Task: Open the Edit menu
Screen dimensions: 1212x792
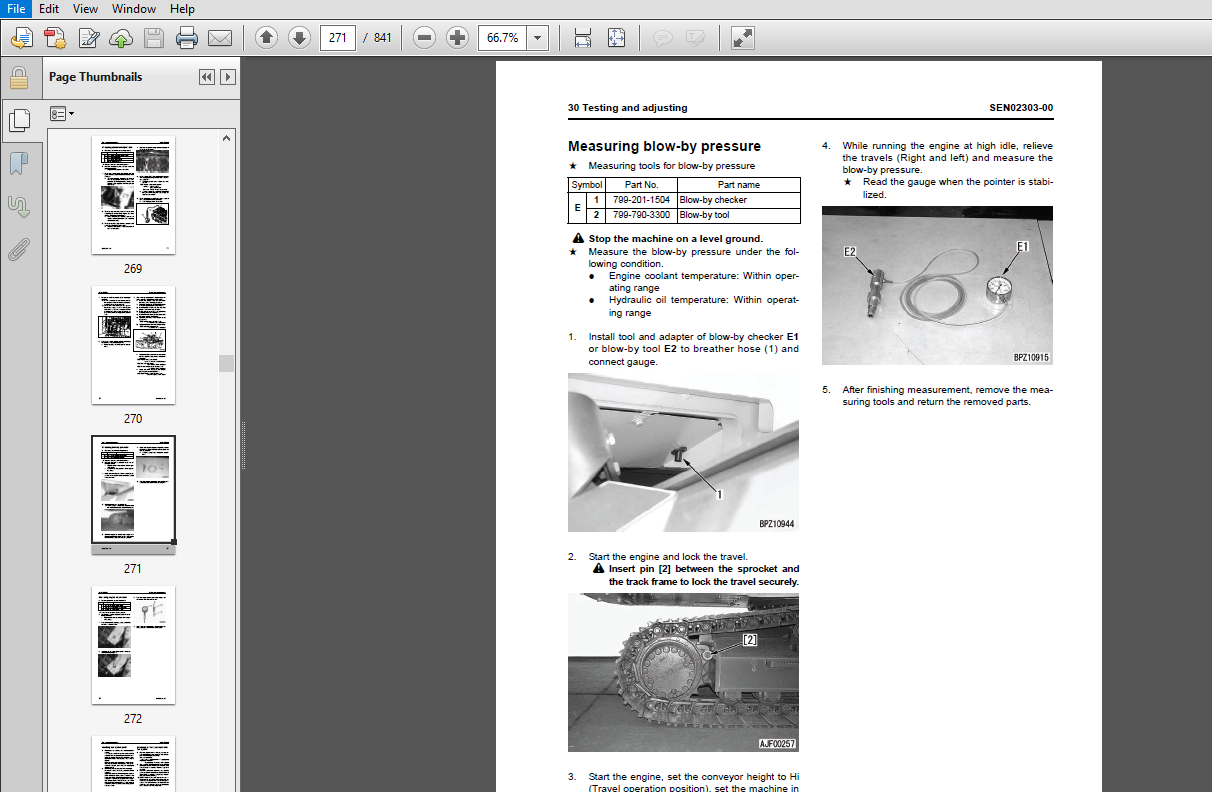Action: 49,8
